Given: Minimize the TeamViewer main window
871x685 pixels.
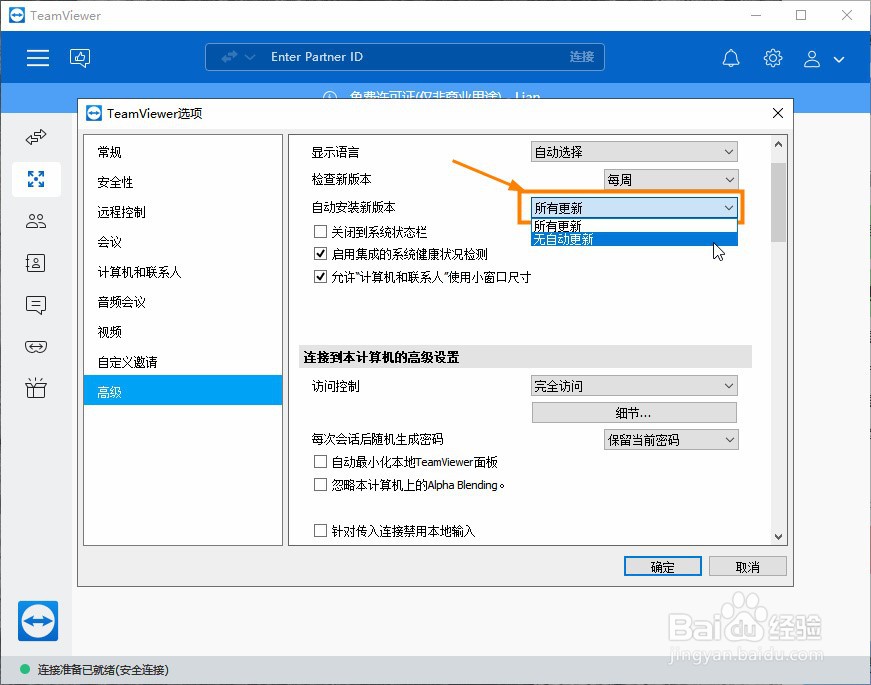Looking at the screenshot, I should pyautogui.click(x=755, y=15).
